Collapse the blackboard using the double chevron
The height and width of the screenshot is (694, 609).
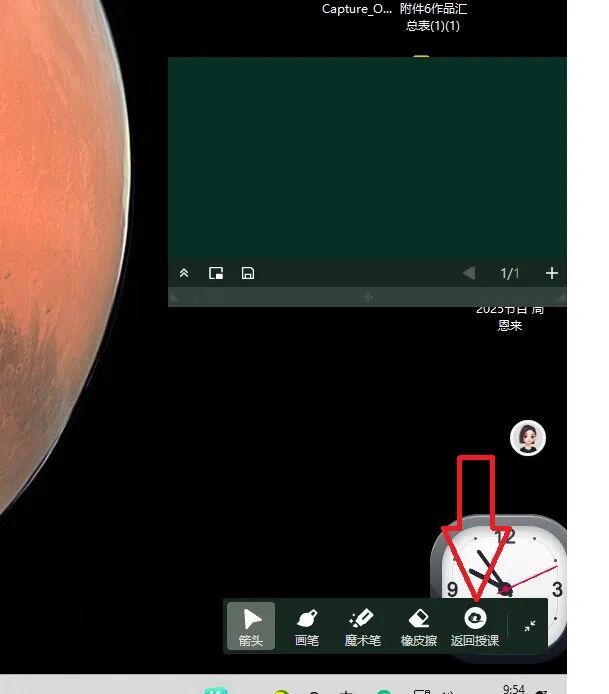[184, 273]
